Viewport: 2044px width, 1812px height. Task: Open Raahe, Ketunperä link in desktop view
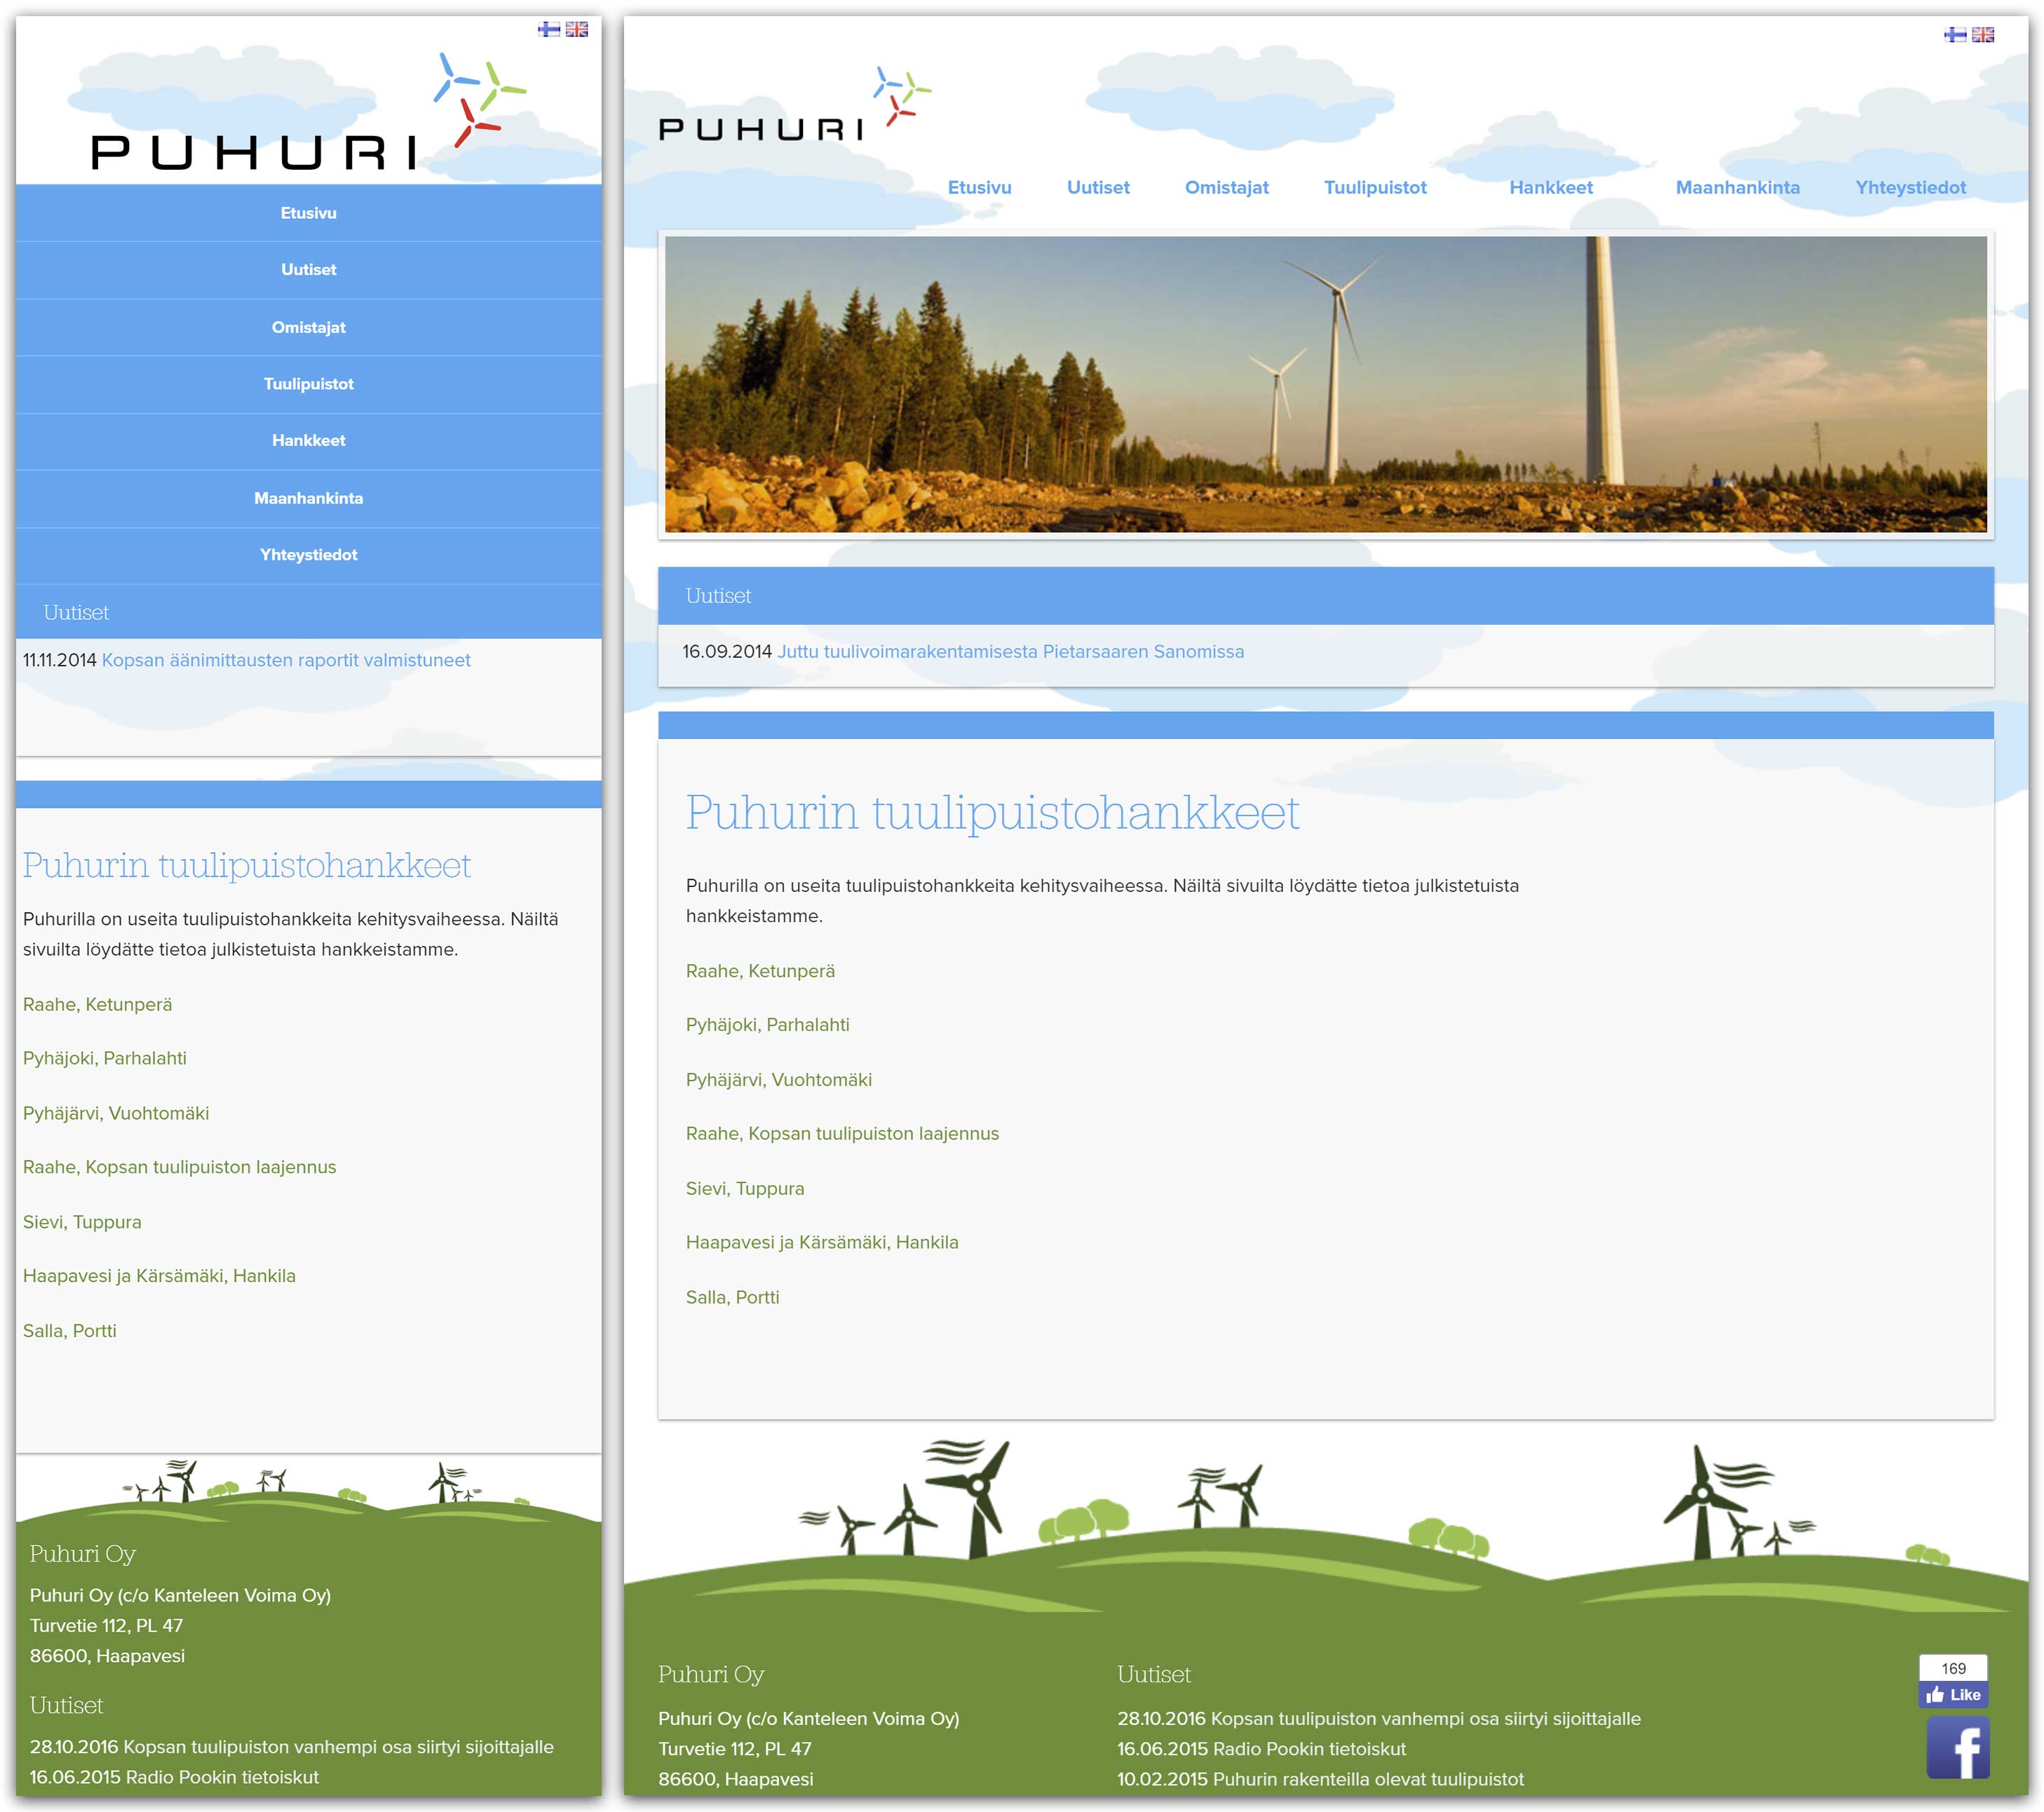coord(760,971)
